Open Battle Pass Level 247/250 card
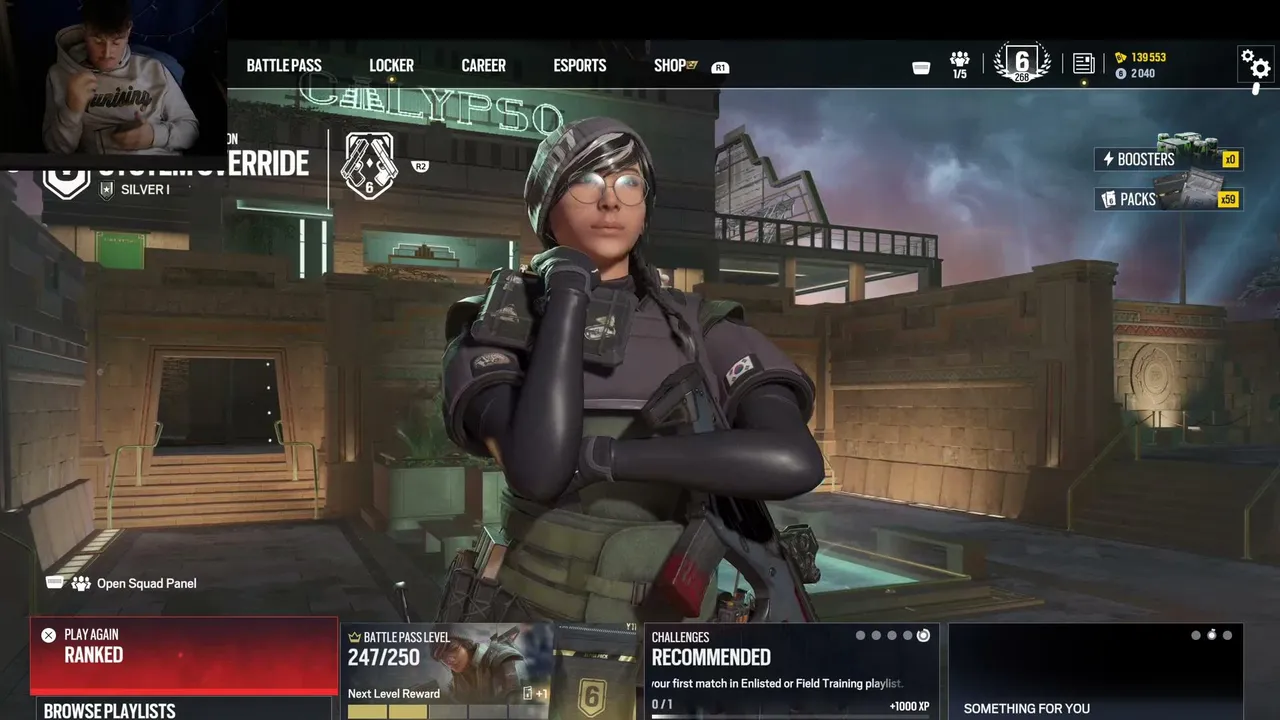 coord(491,671)
